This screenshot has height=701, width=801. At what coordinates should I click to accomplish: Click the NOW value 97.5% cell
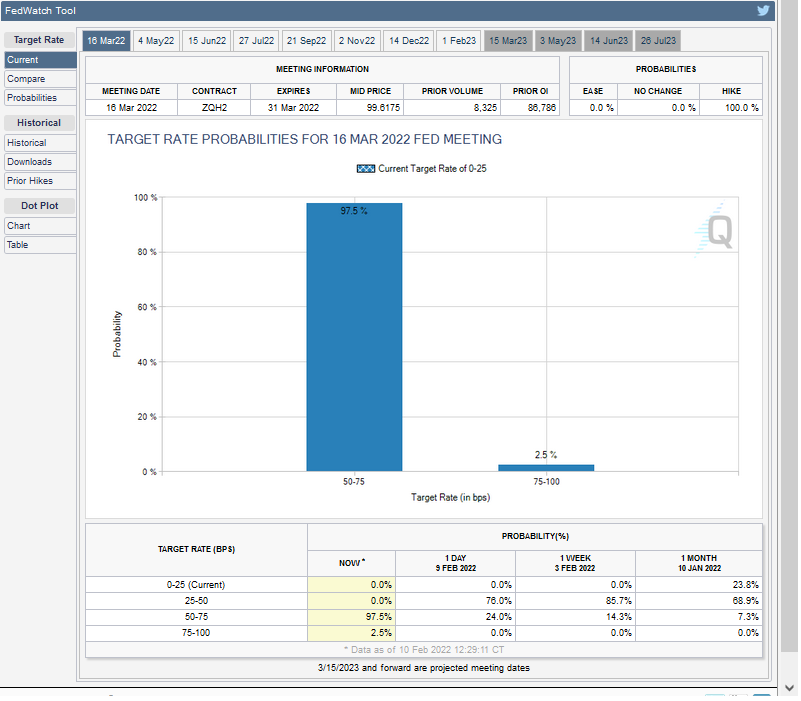(x=351, y=617)
